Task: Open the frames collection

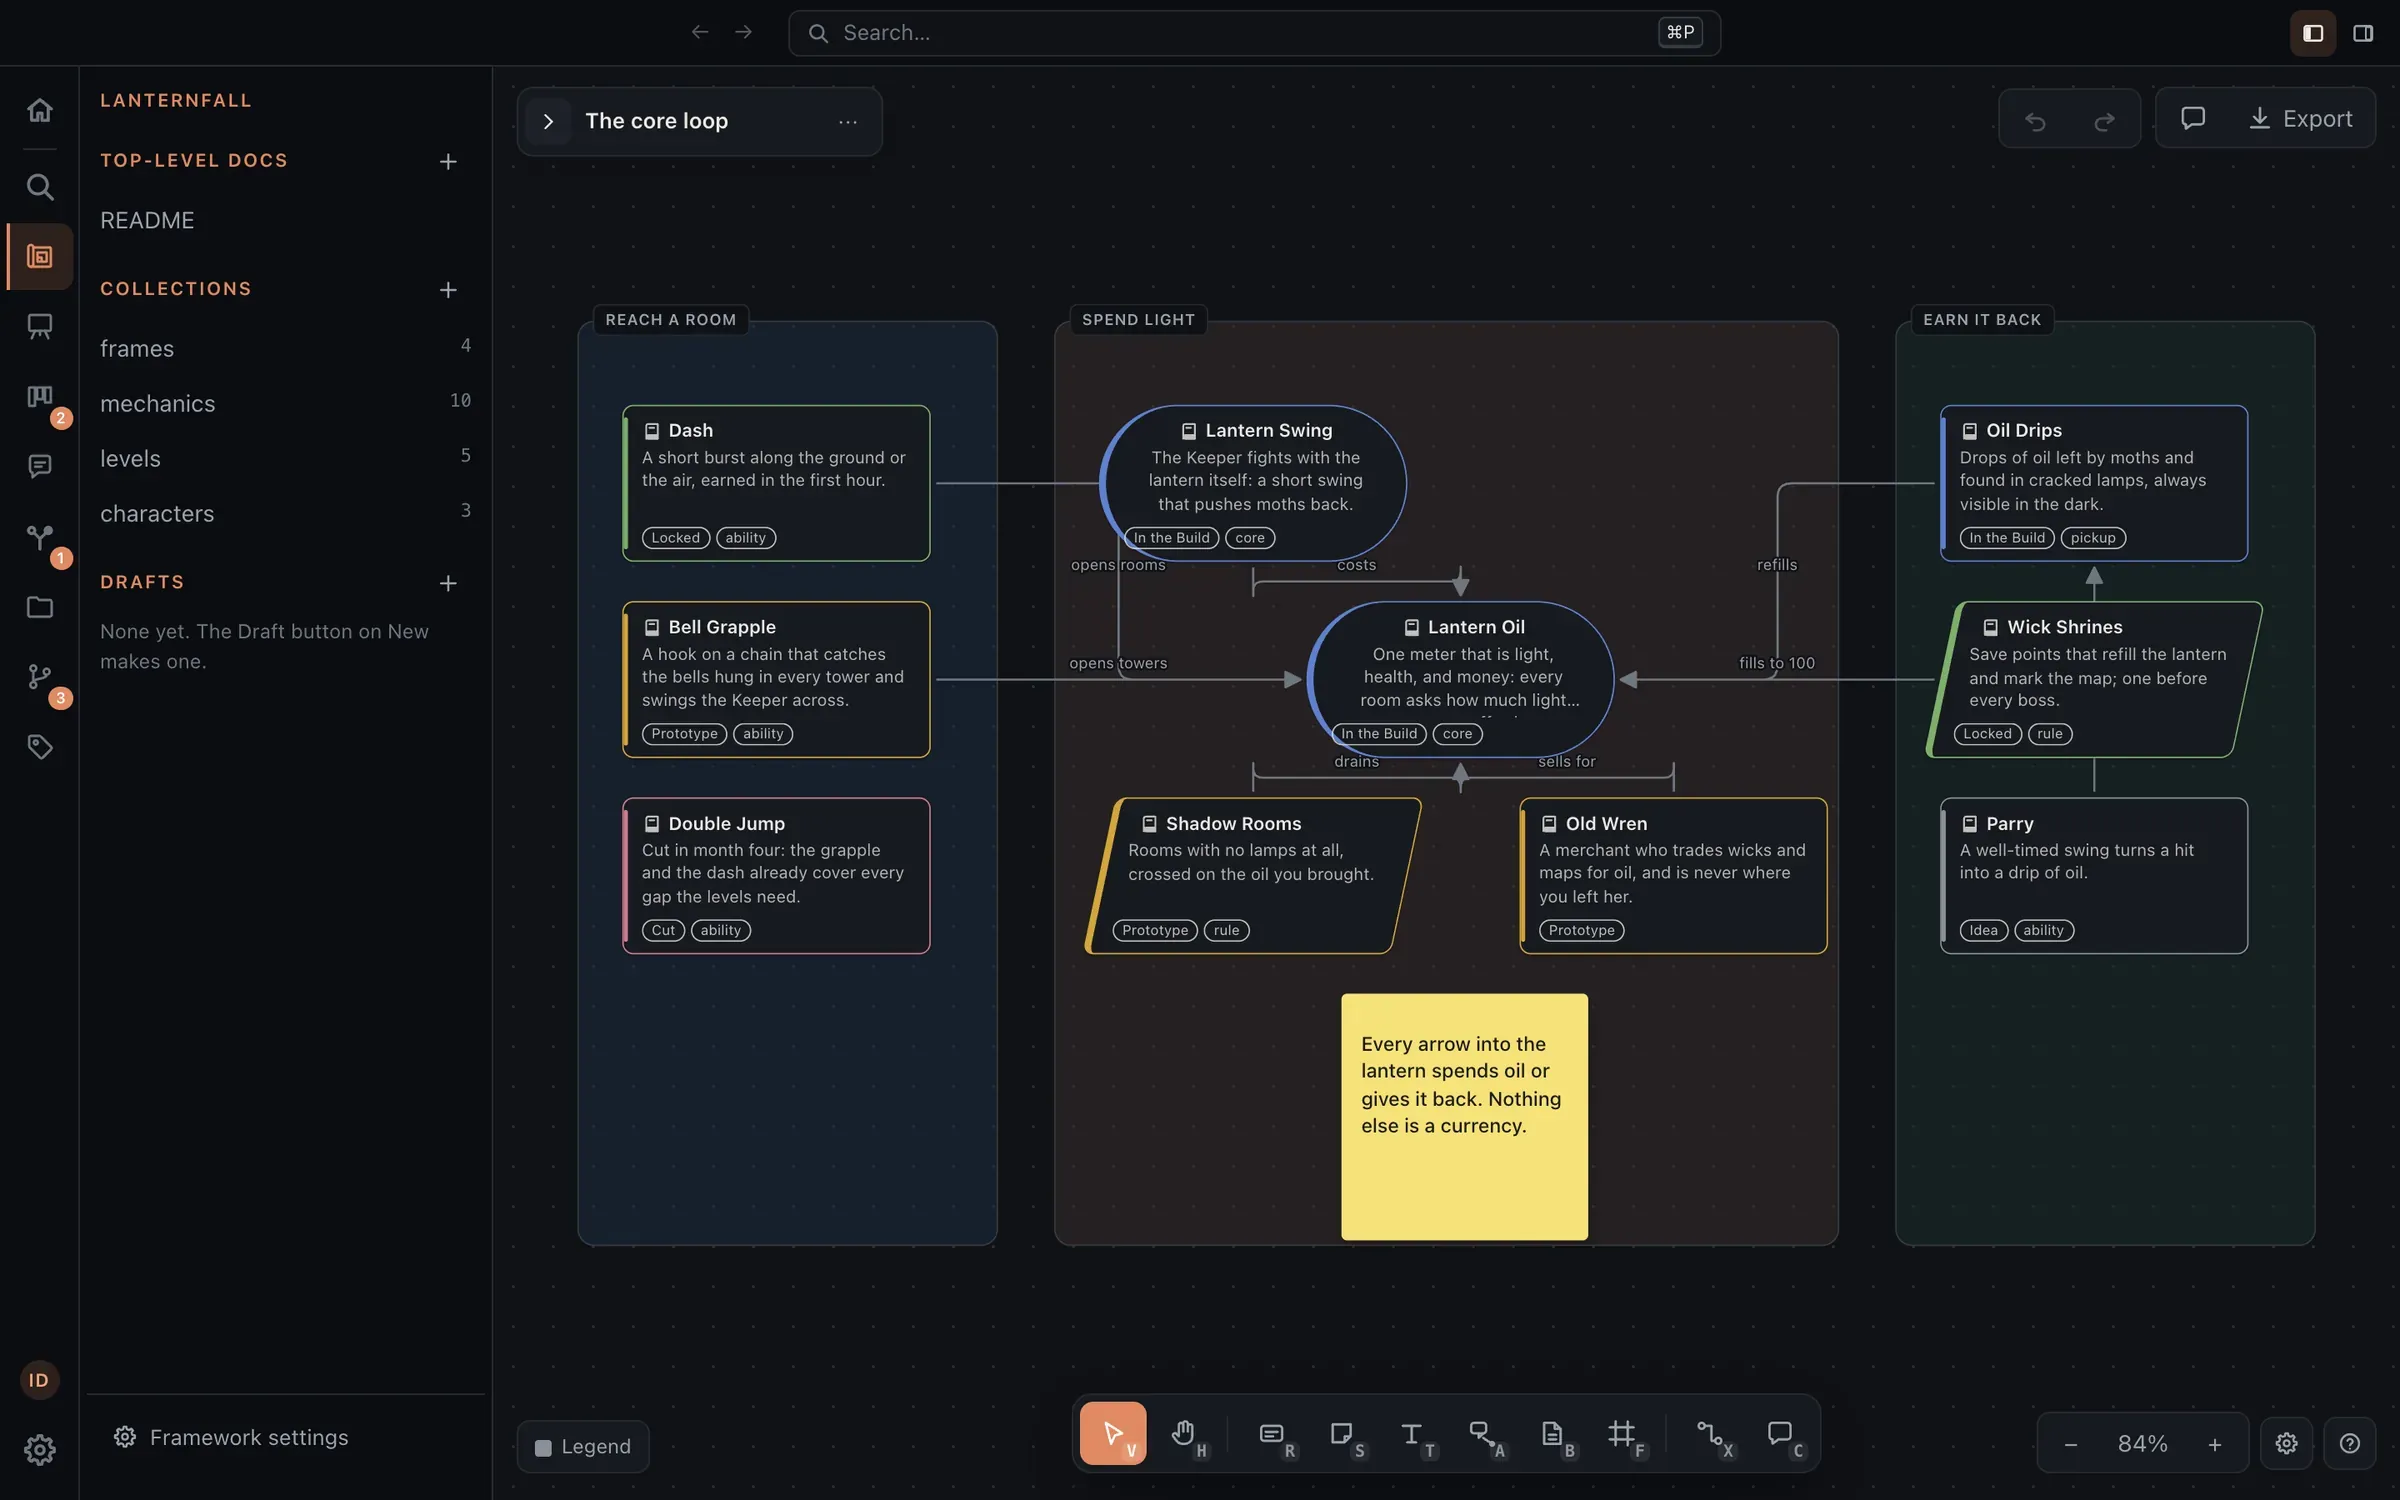Action: (285, 348)
